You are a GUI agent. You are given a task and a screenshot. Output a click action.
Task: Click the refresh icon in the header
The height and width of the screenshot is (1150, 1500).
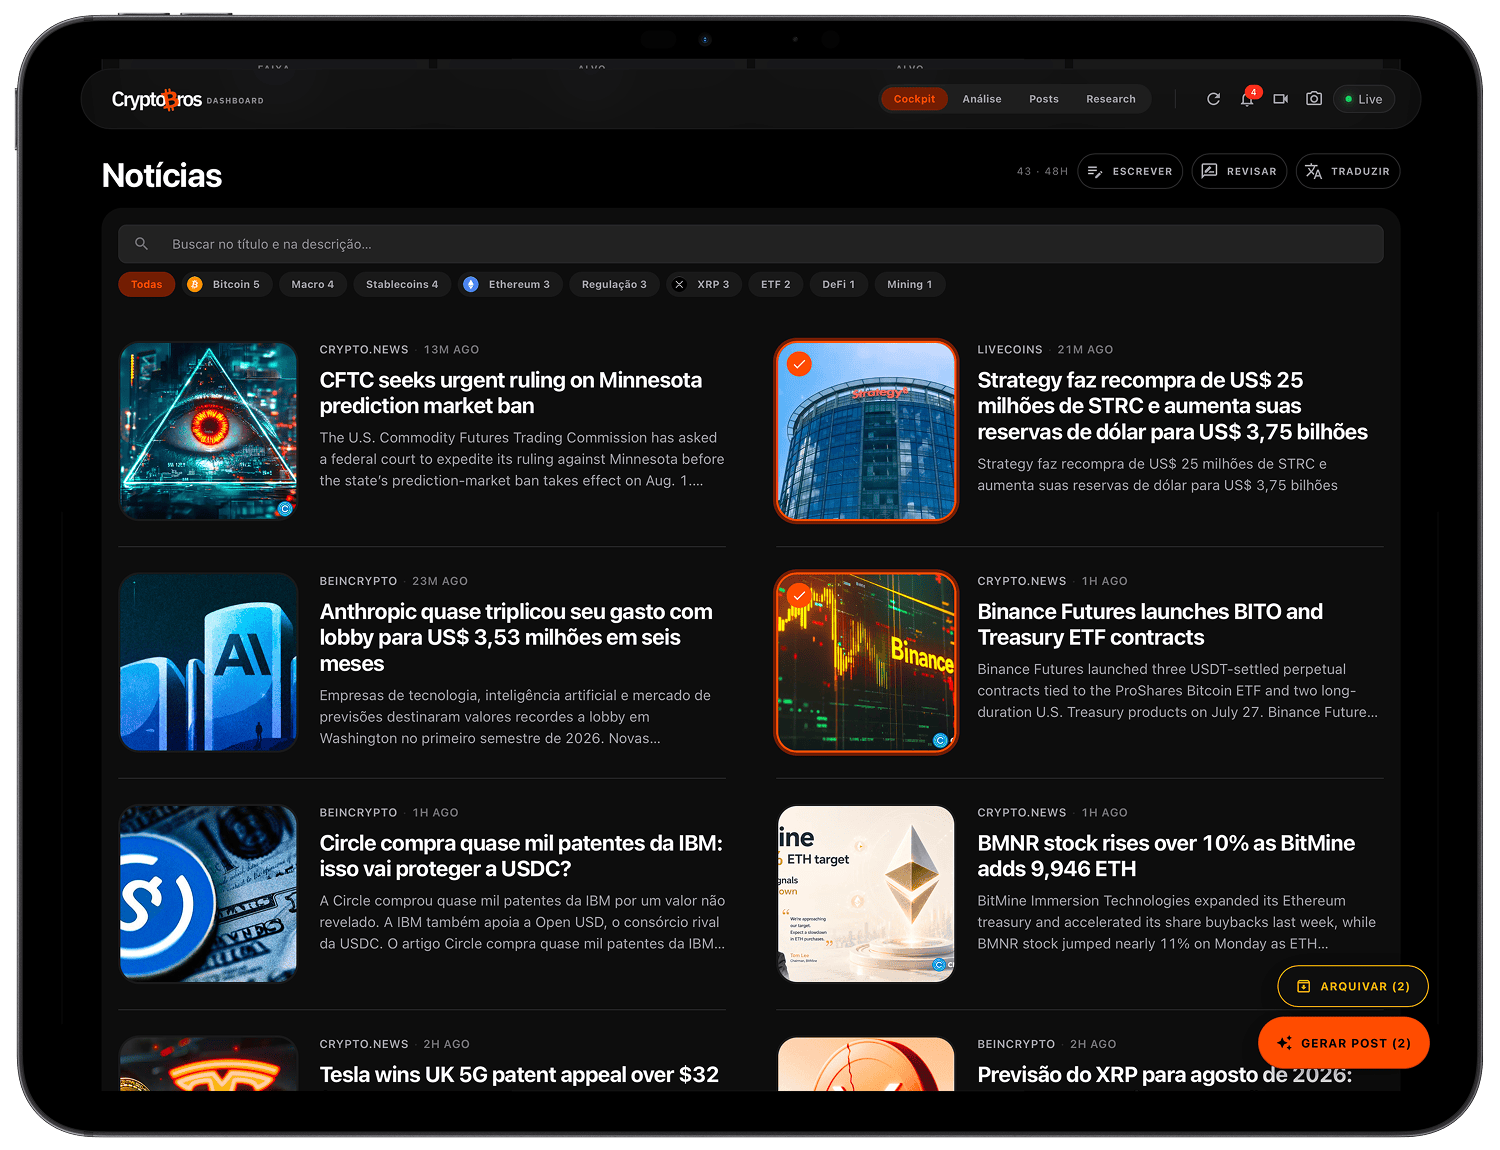point(1213,99)
